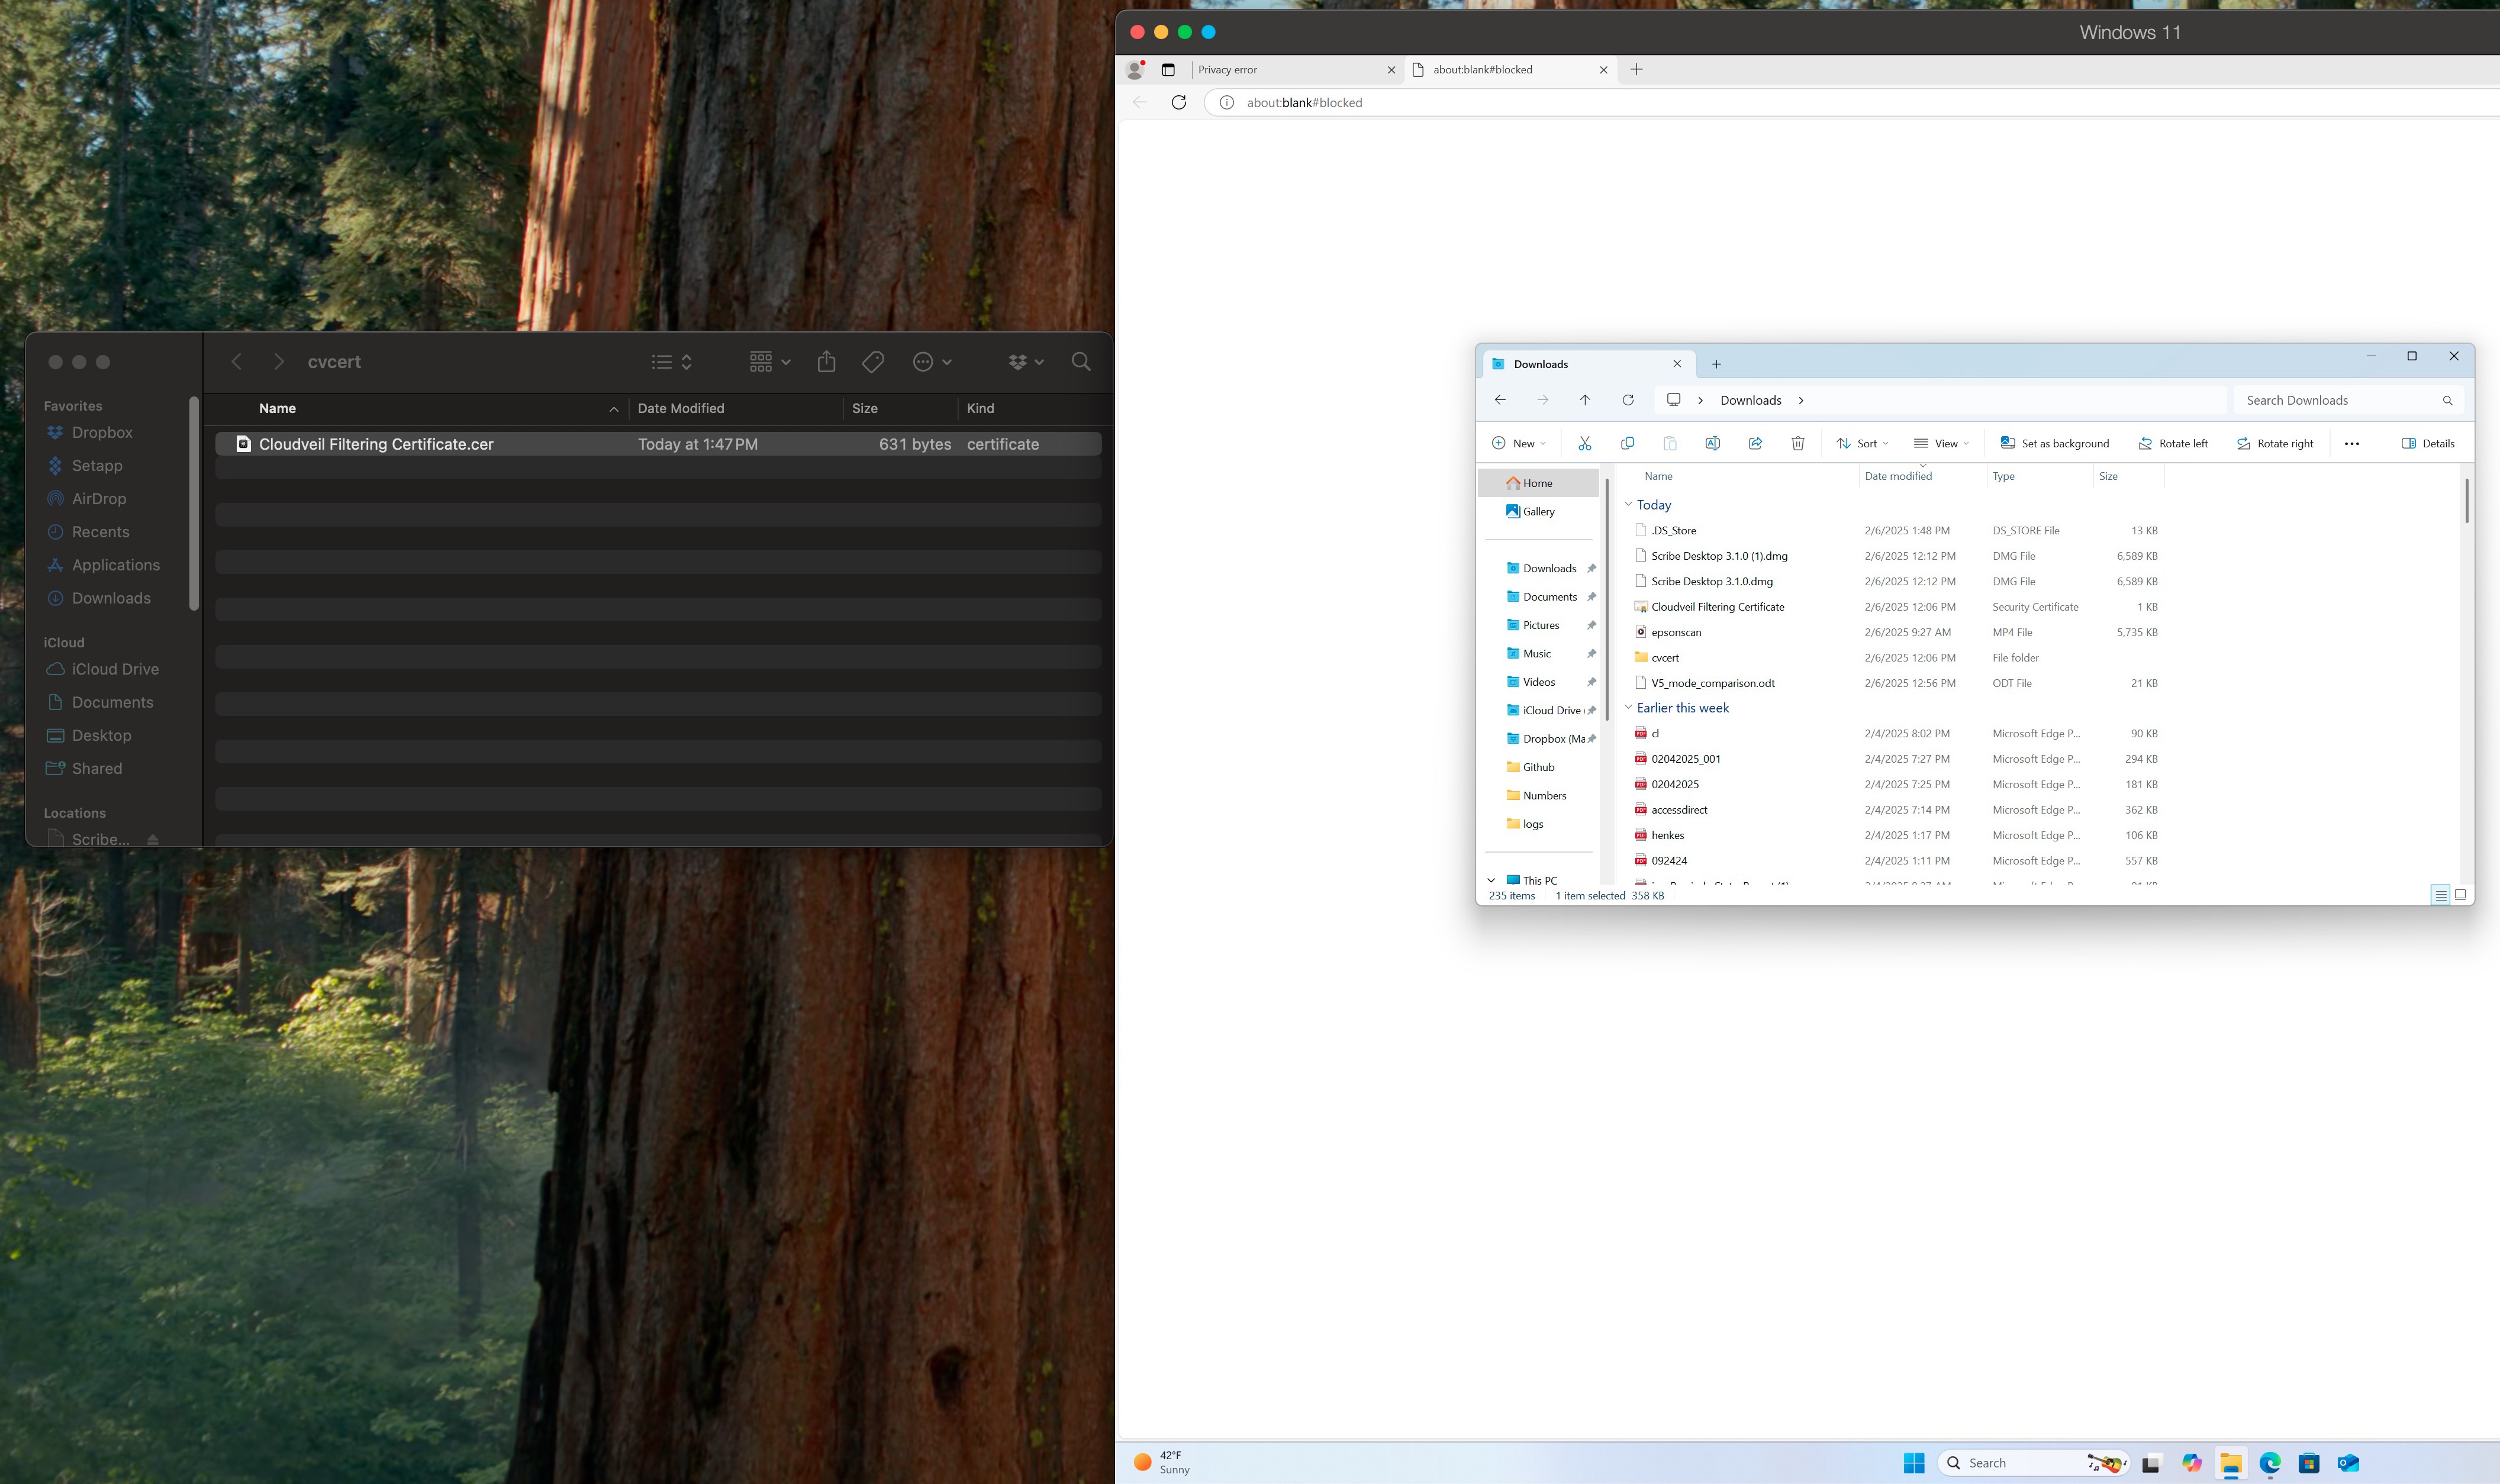Screen dimensions: 2500x1484
Task: Click Windows taskbar Search box
Action: pos(2033,1463)
